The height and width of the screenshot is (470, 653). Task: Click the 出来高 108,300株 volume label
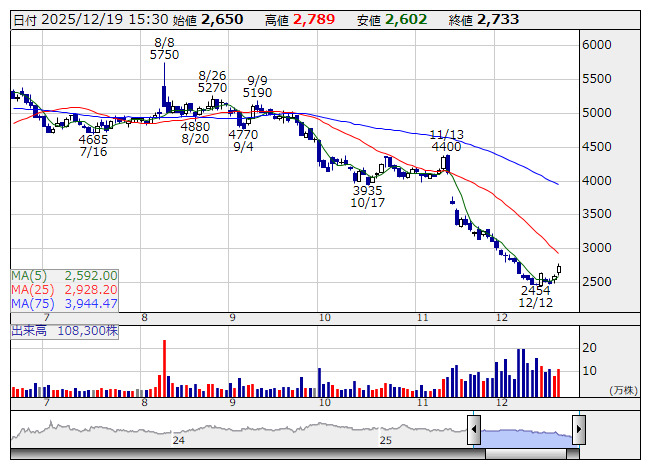(x=65, y=331)
